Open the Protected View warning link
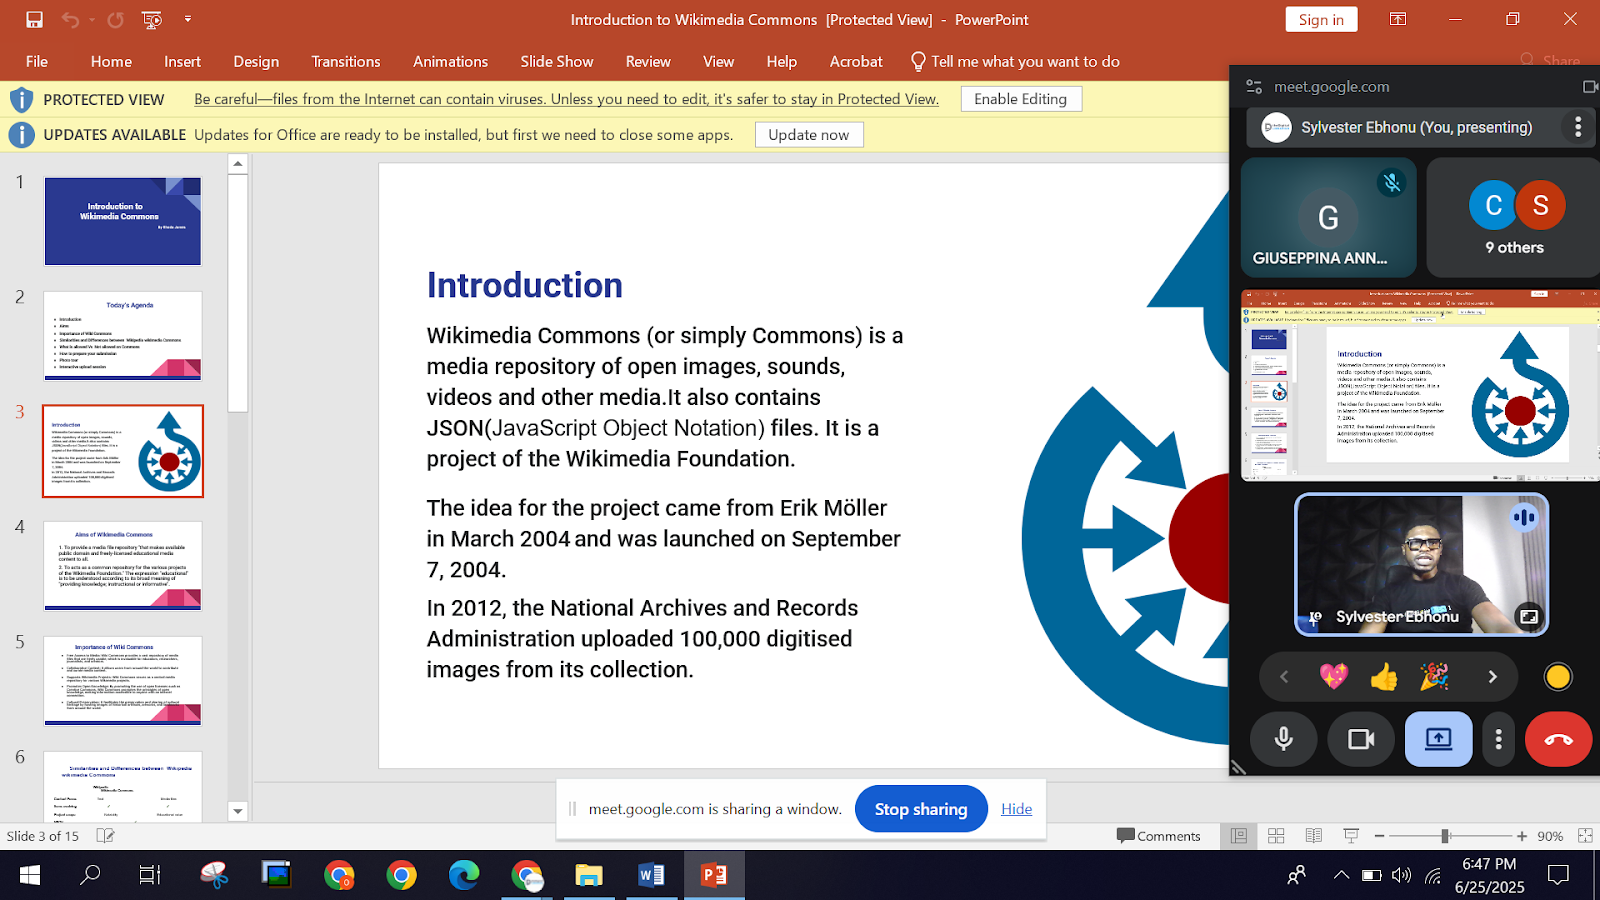 567,98
